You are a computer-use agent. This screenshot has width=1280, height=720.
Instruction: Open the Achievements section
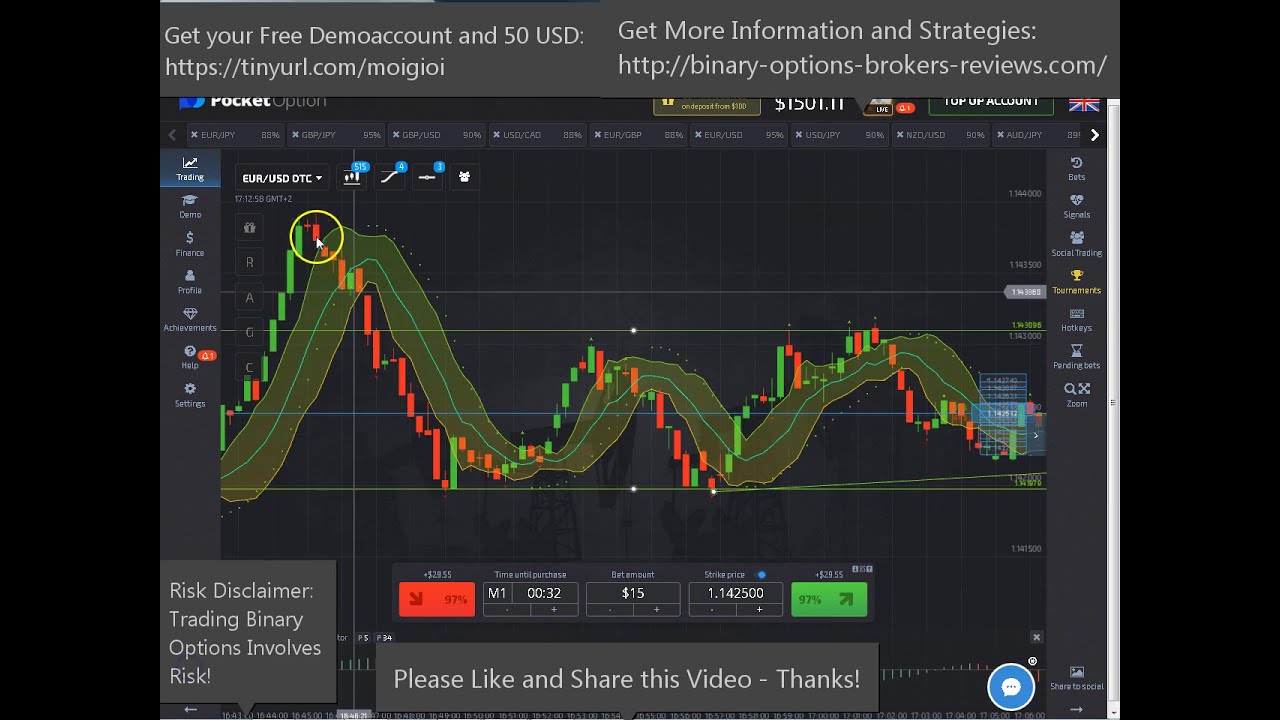(x=190, y=320)
